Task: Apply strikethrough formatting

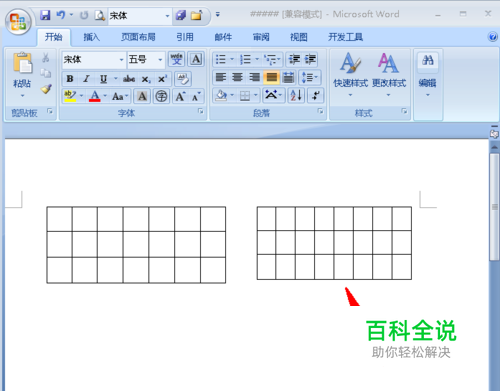Action: point(129,79)
